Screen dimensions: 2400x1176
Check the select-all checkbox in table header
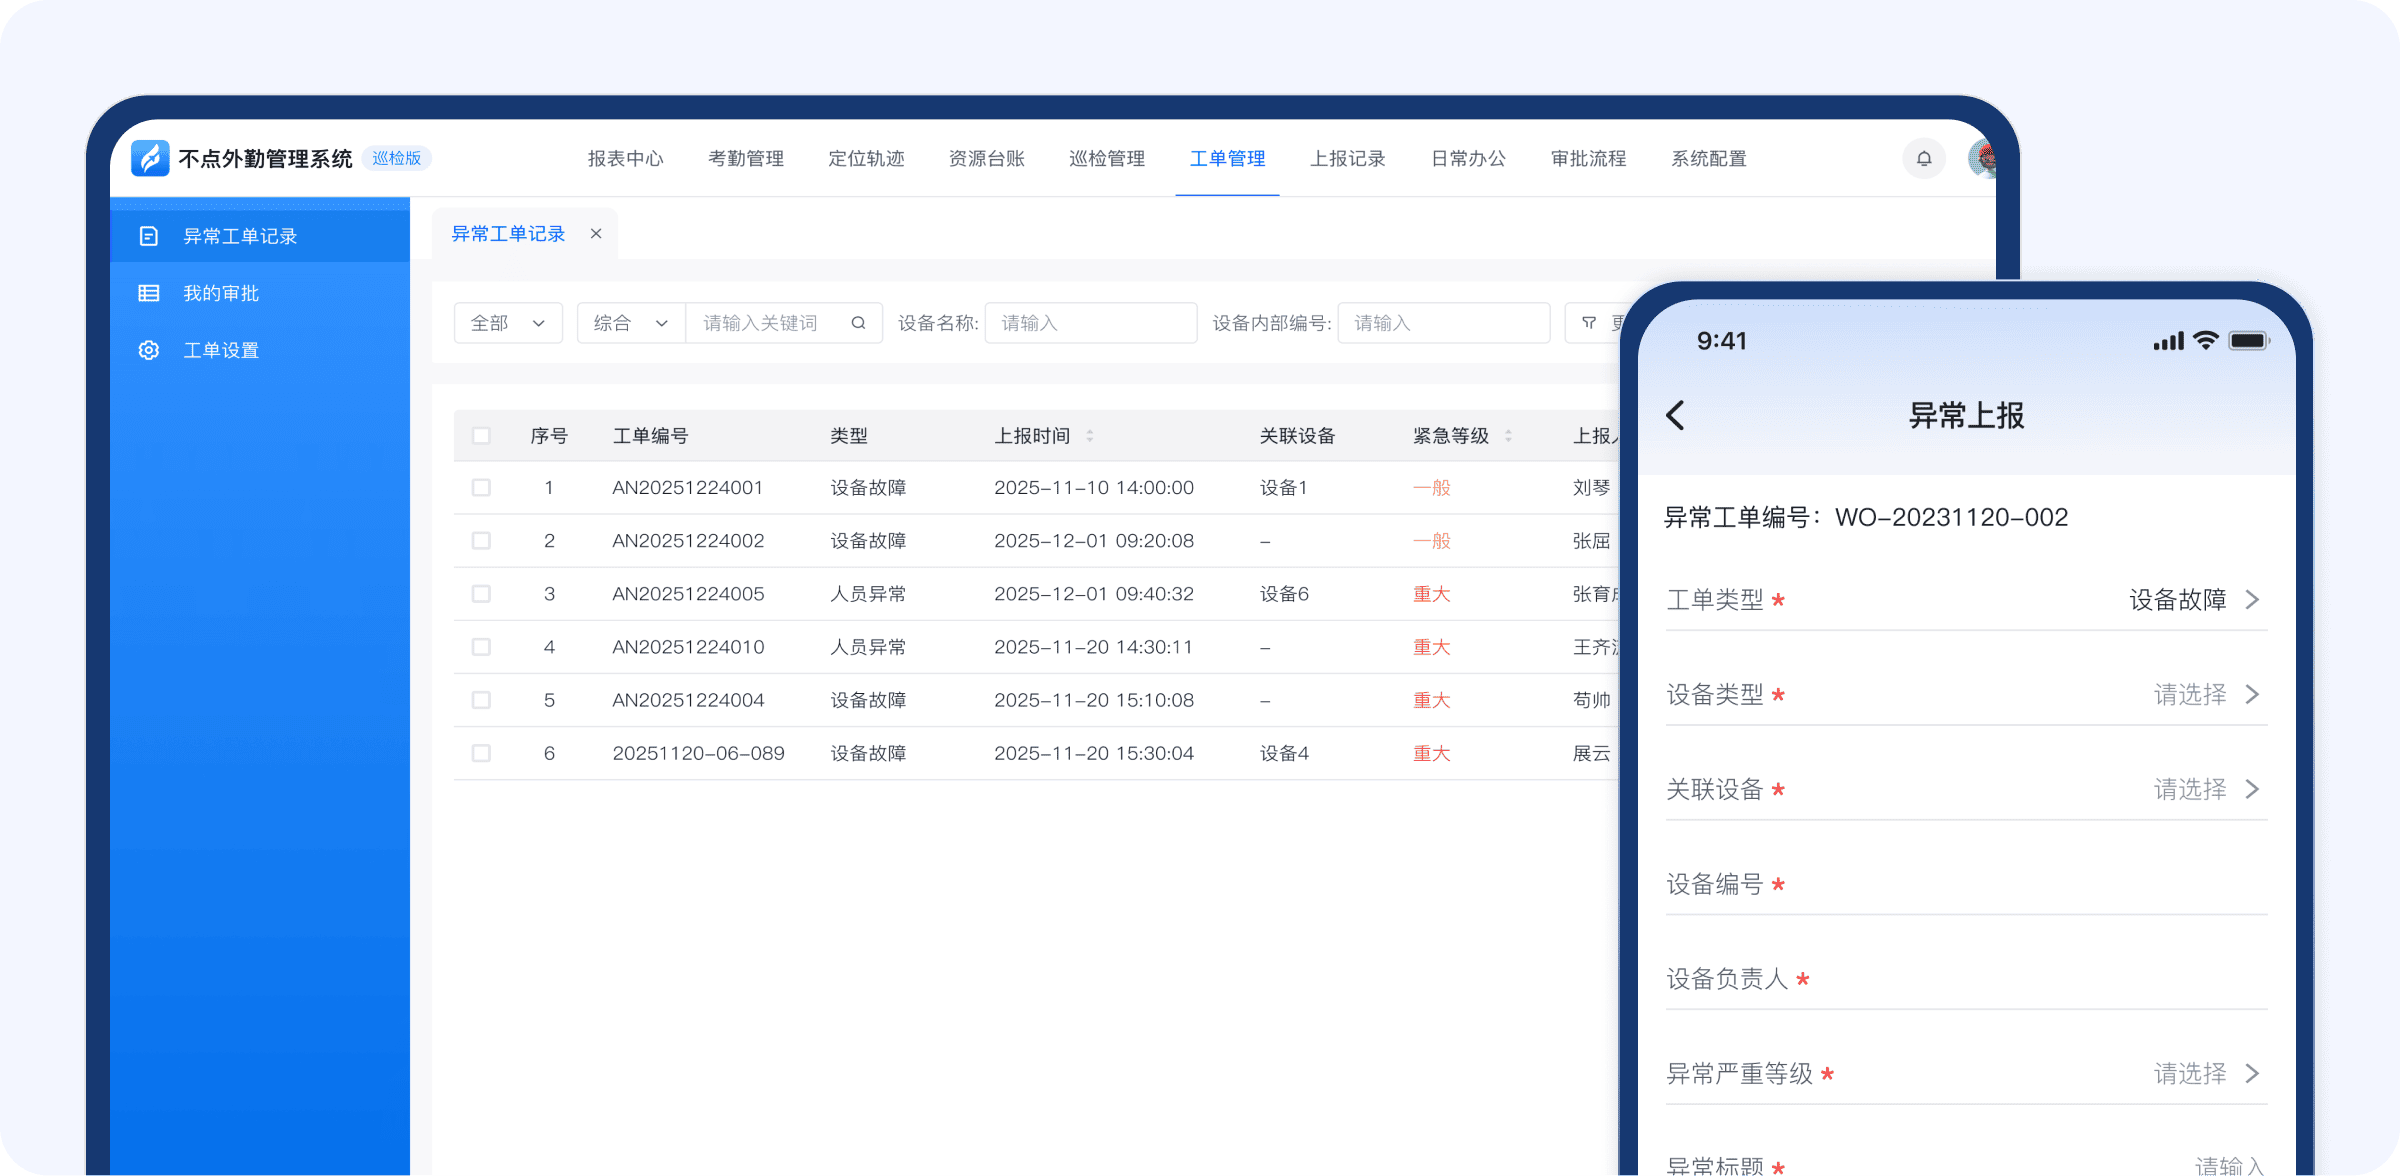481,435
